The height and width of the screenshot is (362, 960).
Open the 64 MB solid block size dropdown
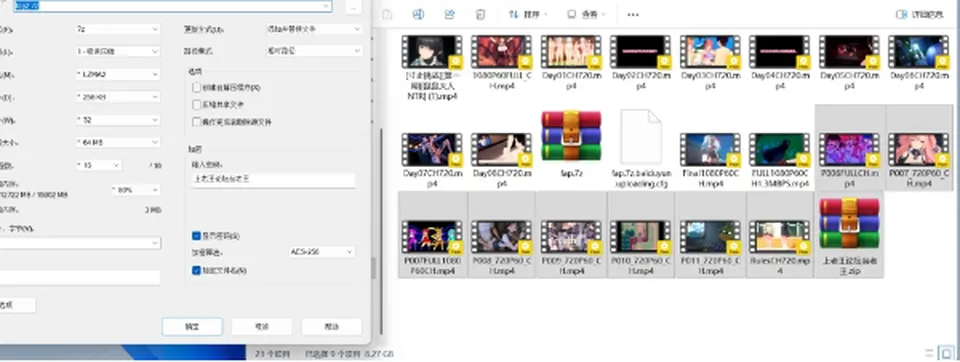[x=118, y=142]
